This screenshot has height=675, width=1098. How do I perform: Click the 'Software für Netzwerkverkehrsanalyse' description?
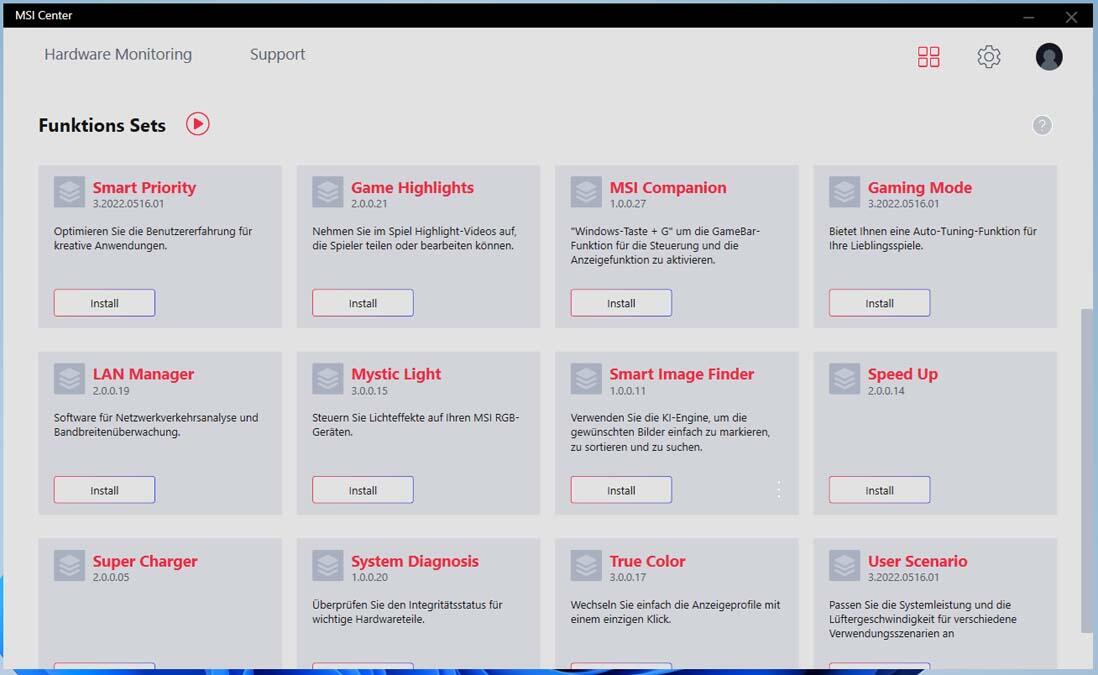coord(156,425)
